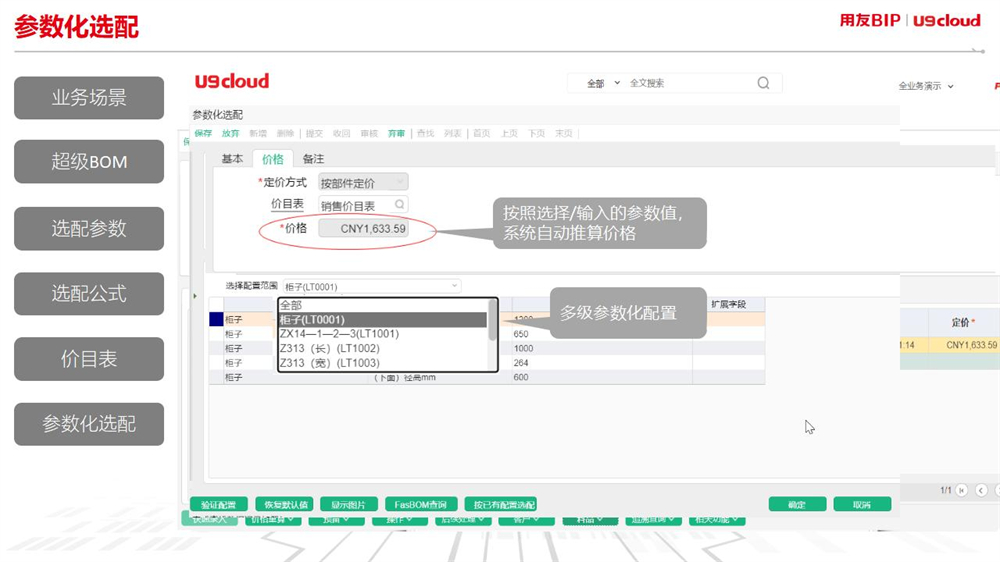Click 收回 in the toolbar

pyautogui.click(x=342, y=133)
